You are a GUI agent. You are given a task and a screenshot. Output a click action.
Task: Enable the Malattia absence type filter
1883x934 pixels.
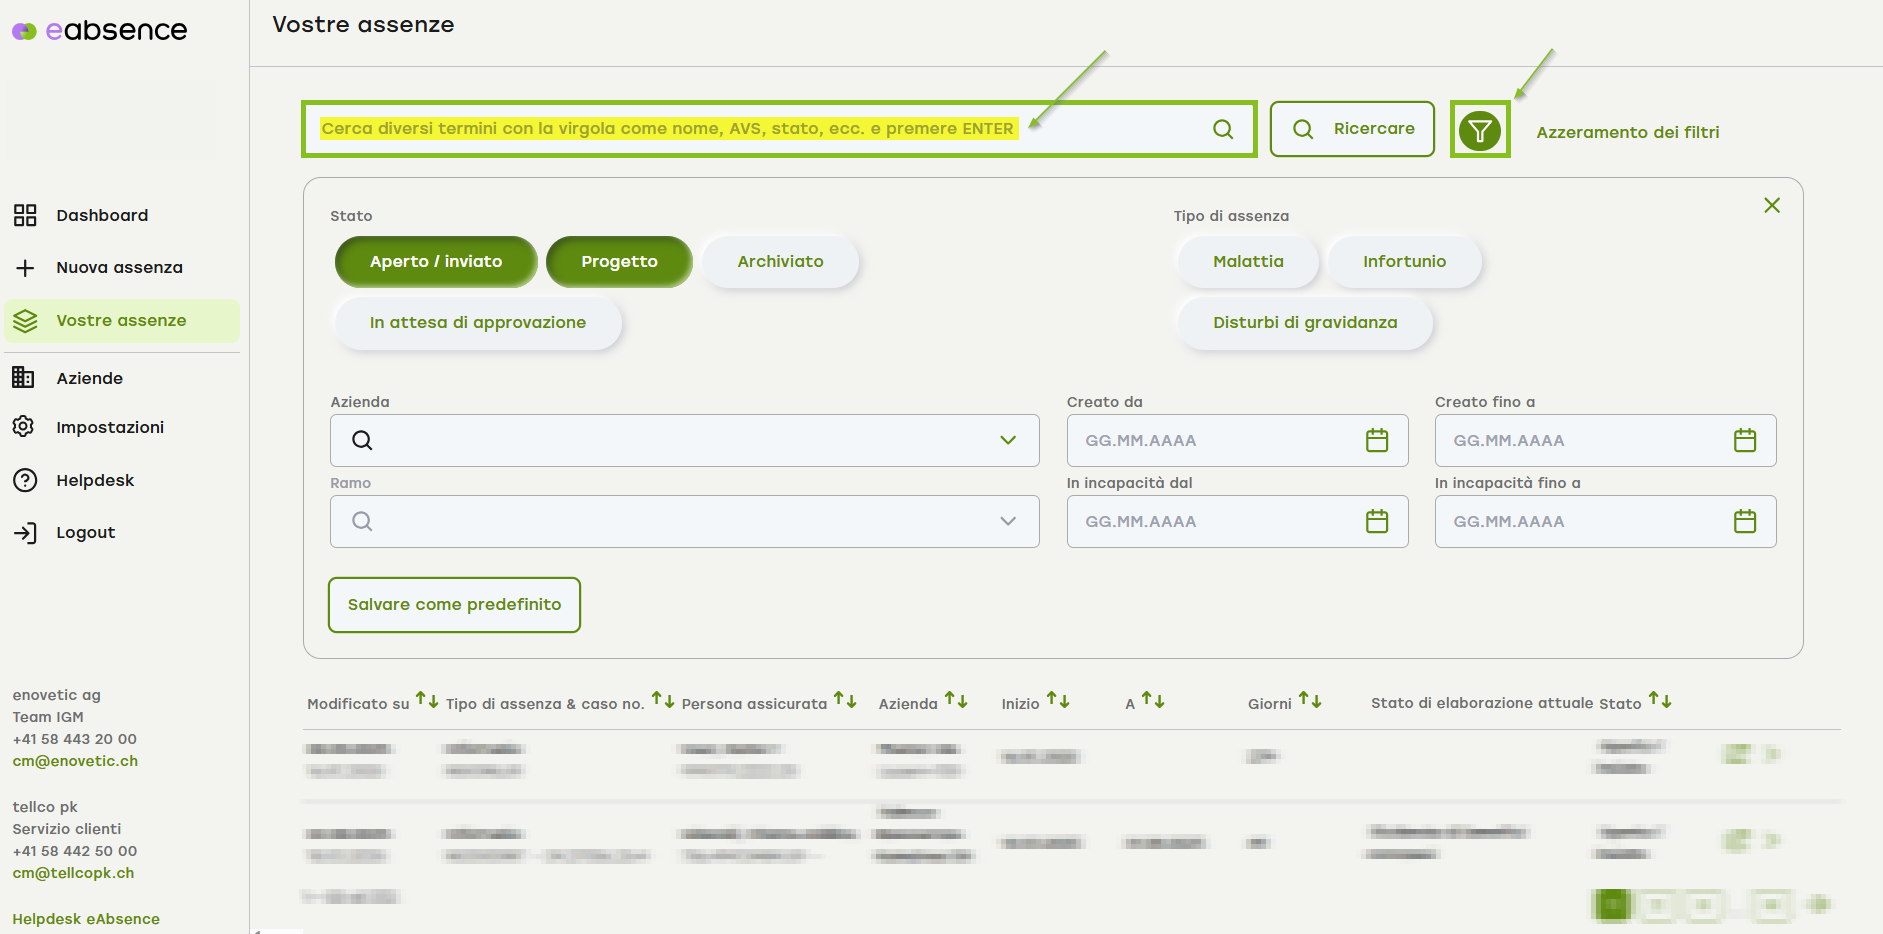point(1247,262)
